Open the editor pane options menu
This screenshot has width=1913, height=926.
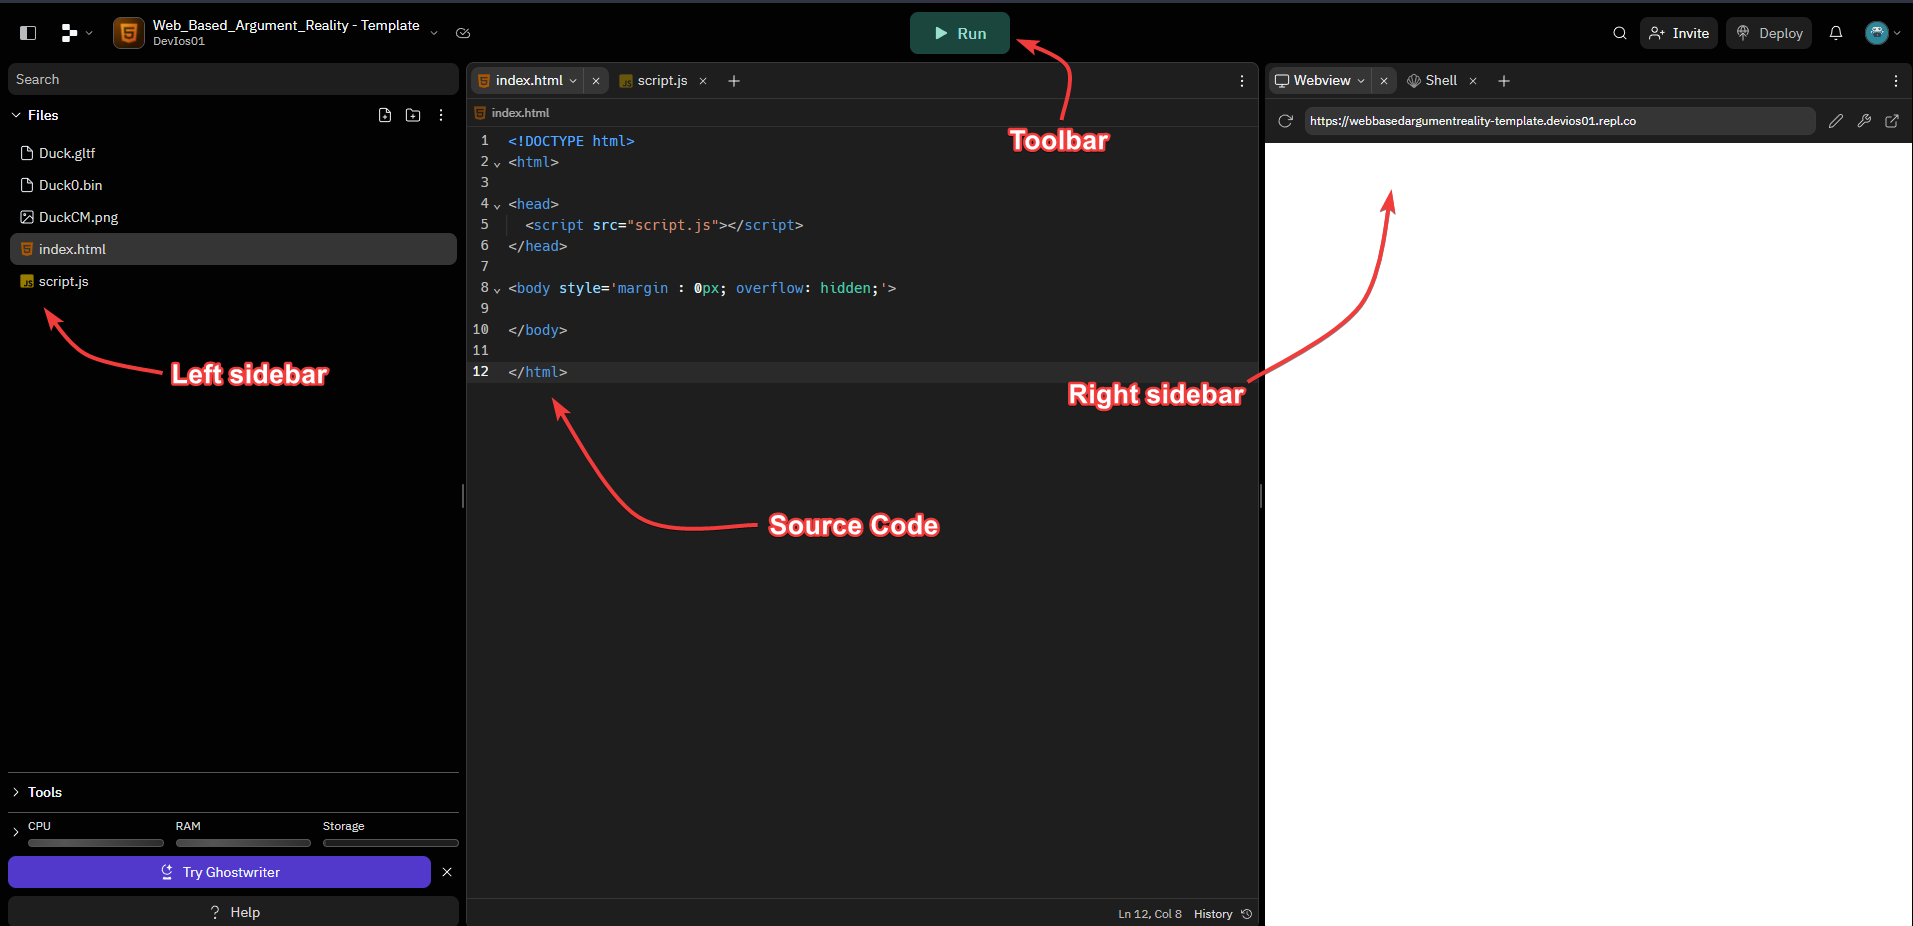(1242, 81)
